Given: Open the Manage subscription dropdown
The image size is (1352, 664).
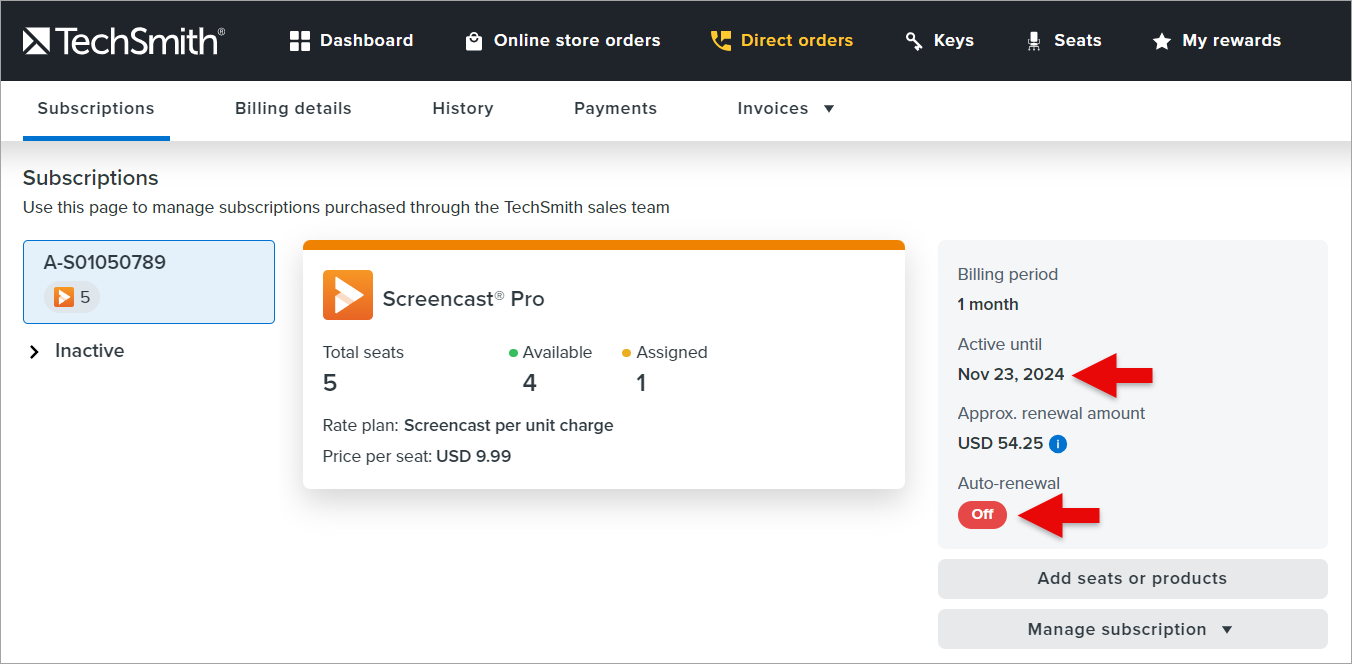Looking at the screenshot, I should pos(1132,629).
